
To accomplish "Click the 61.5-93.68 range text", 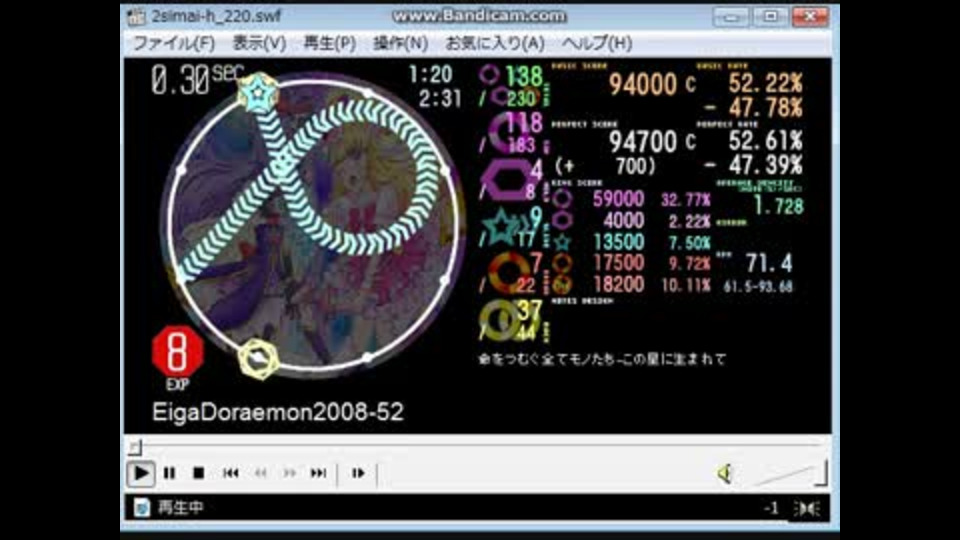I will point(758,287).
